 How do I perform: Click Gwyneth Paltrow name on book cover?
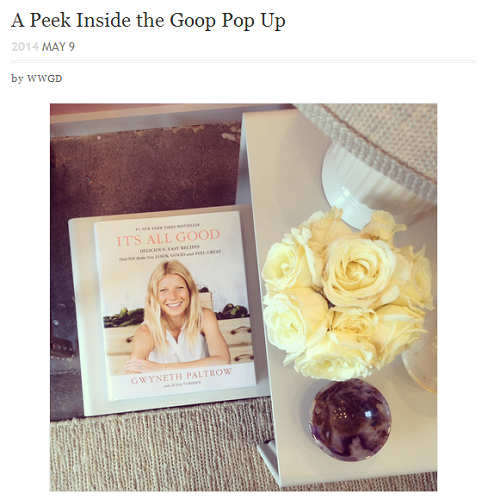coord(181,376)
